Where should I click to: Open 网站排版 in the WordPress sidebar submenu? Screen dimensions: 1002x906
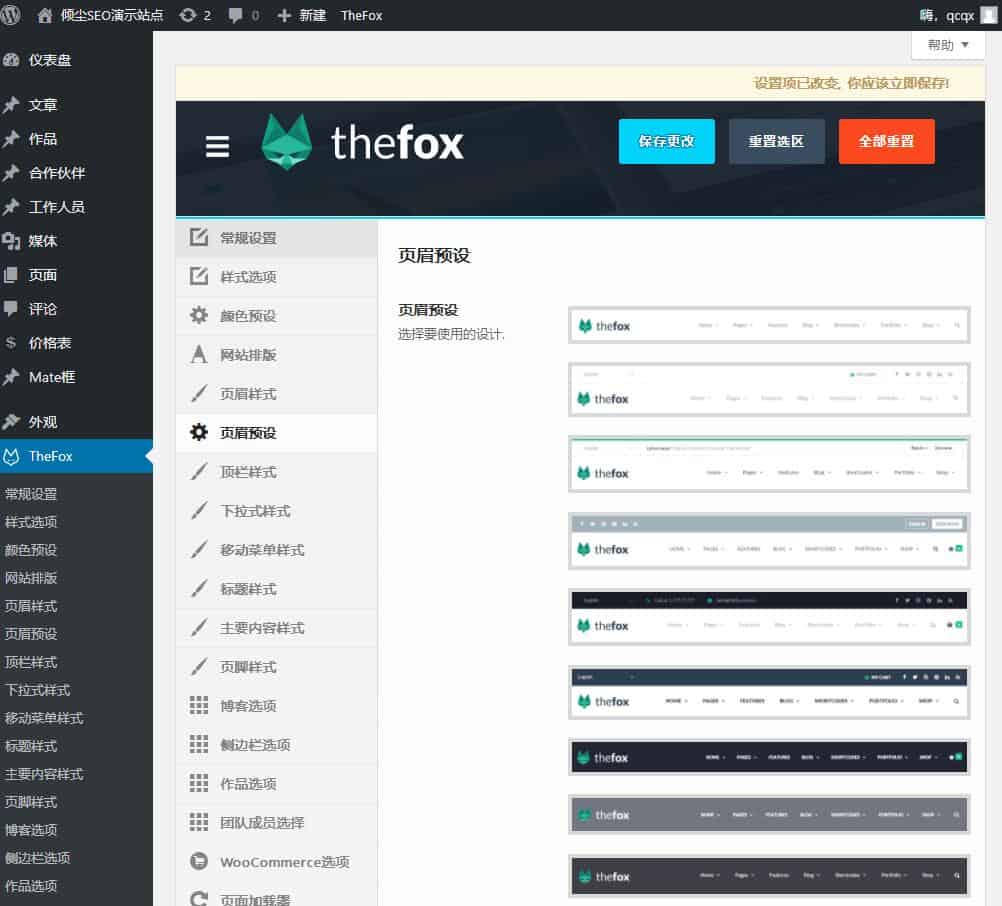(x=31, y=578)
